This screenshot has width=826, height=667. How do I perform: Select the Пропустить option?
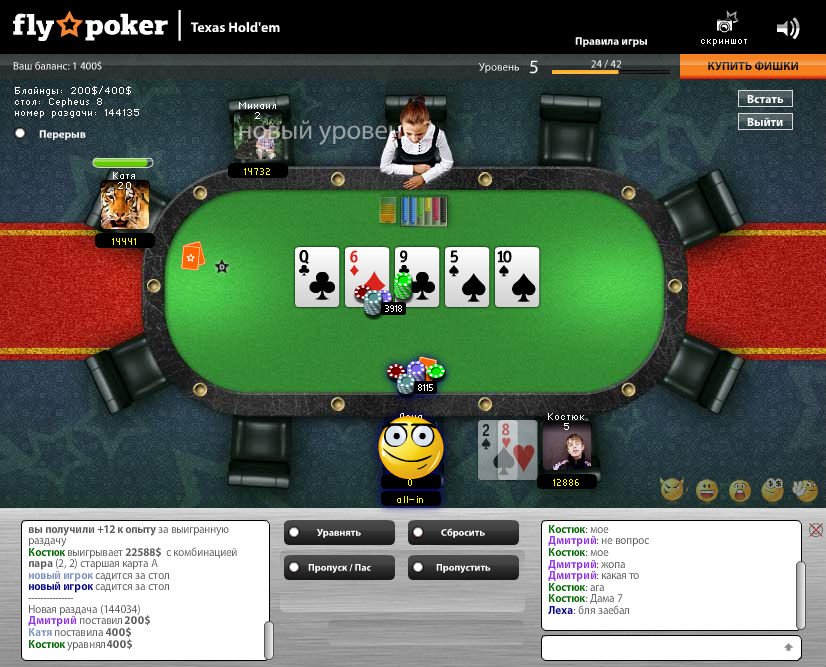tap(463, 567)
